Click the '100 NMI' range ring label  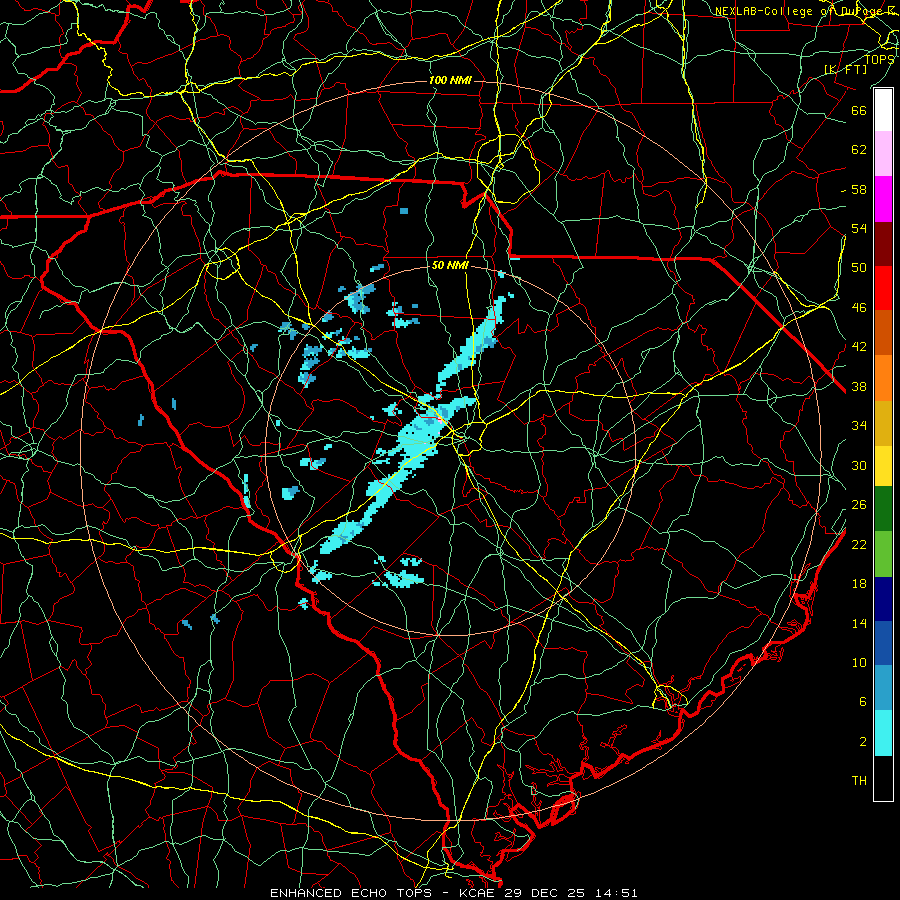pos(450,80)
